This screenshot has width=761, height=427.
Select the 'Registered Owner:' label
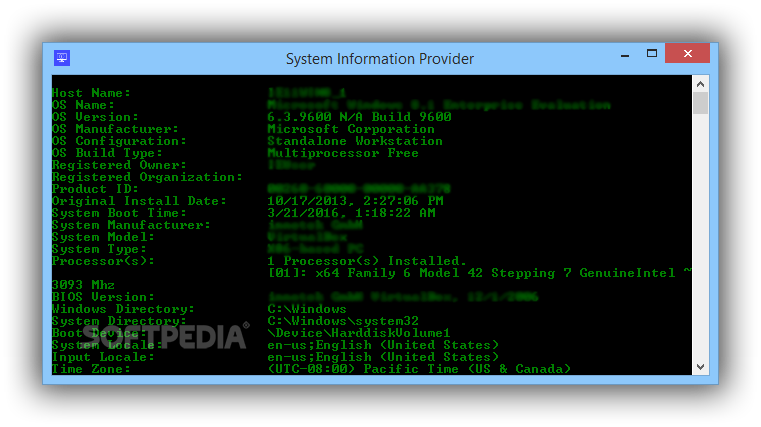coord(119,165)
